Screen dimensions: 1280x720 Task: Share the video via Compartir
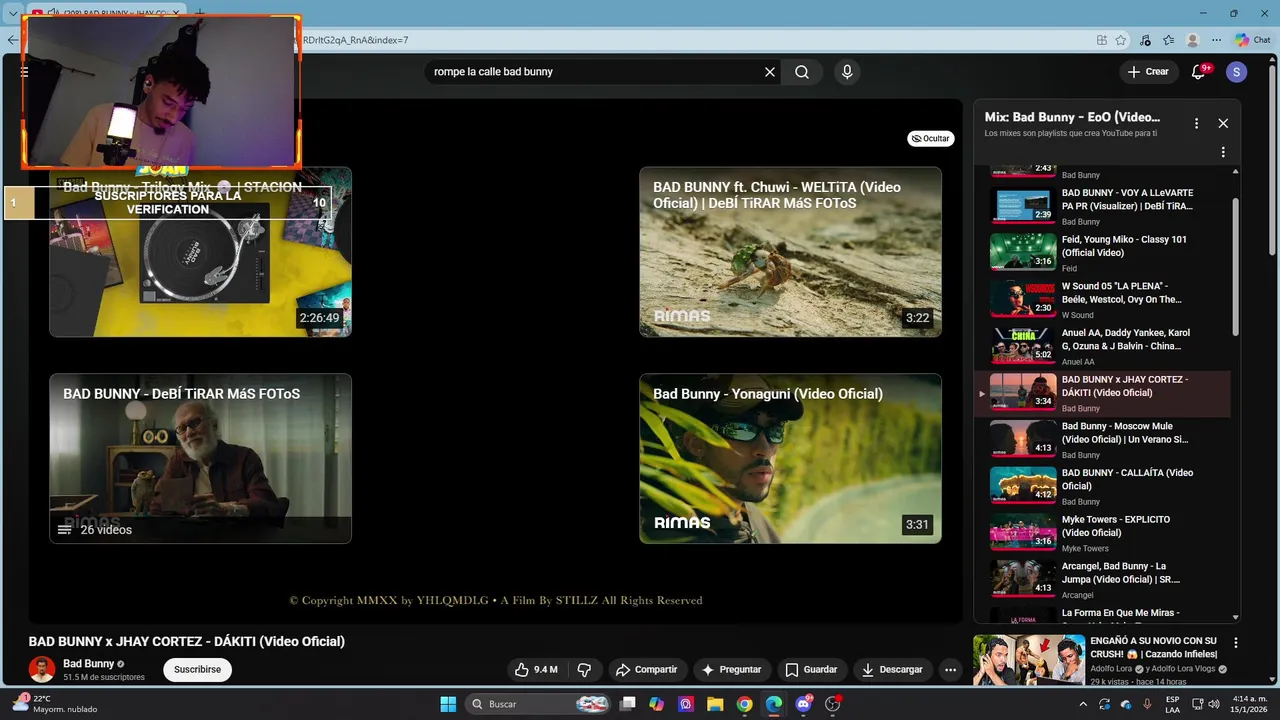646,670
